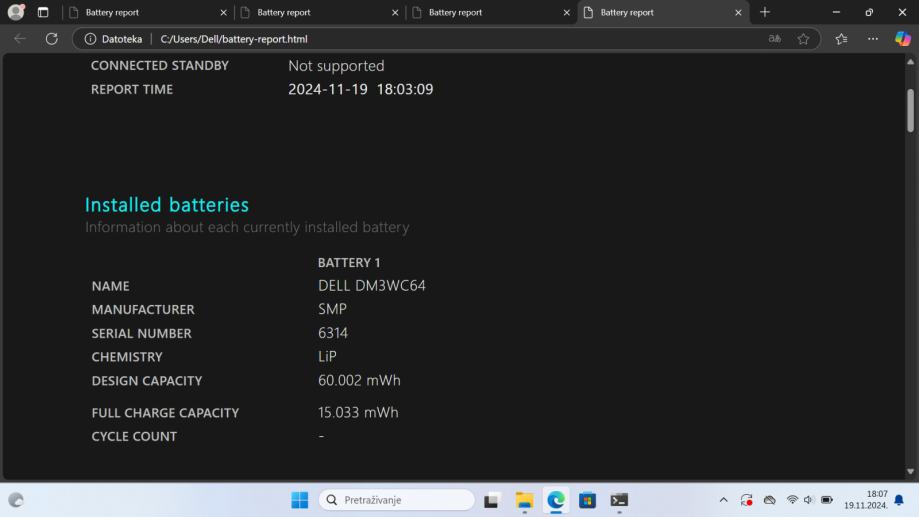Open the OneDrive cloud tray icon
Screen dimensions: 919x517
(770, 500)
